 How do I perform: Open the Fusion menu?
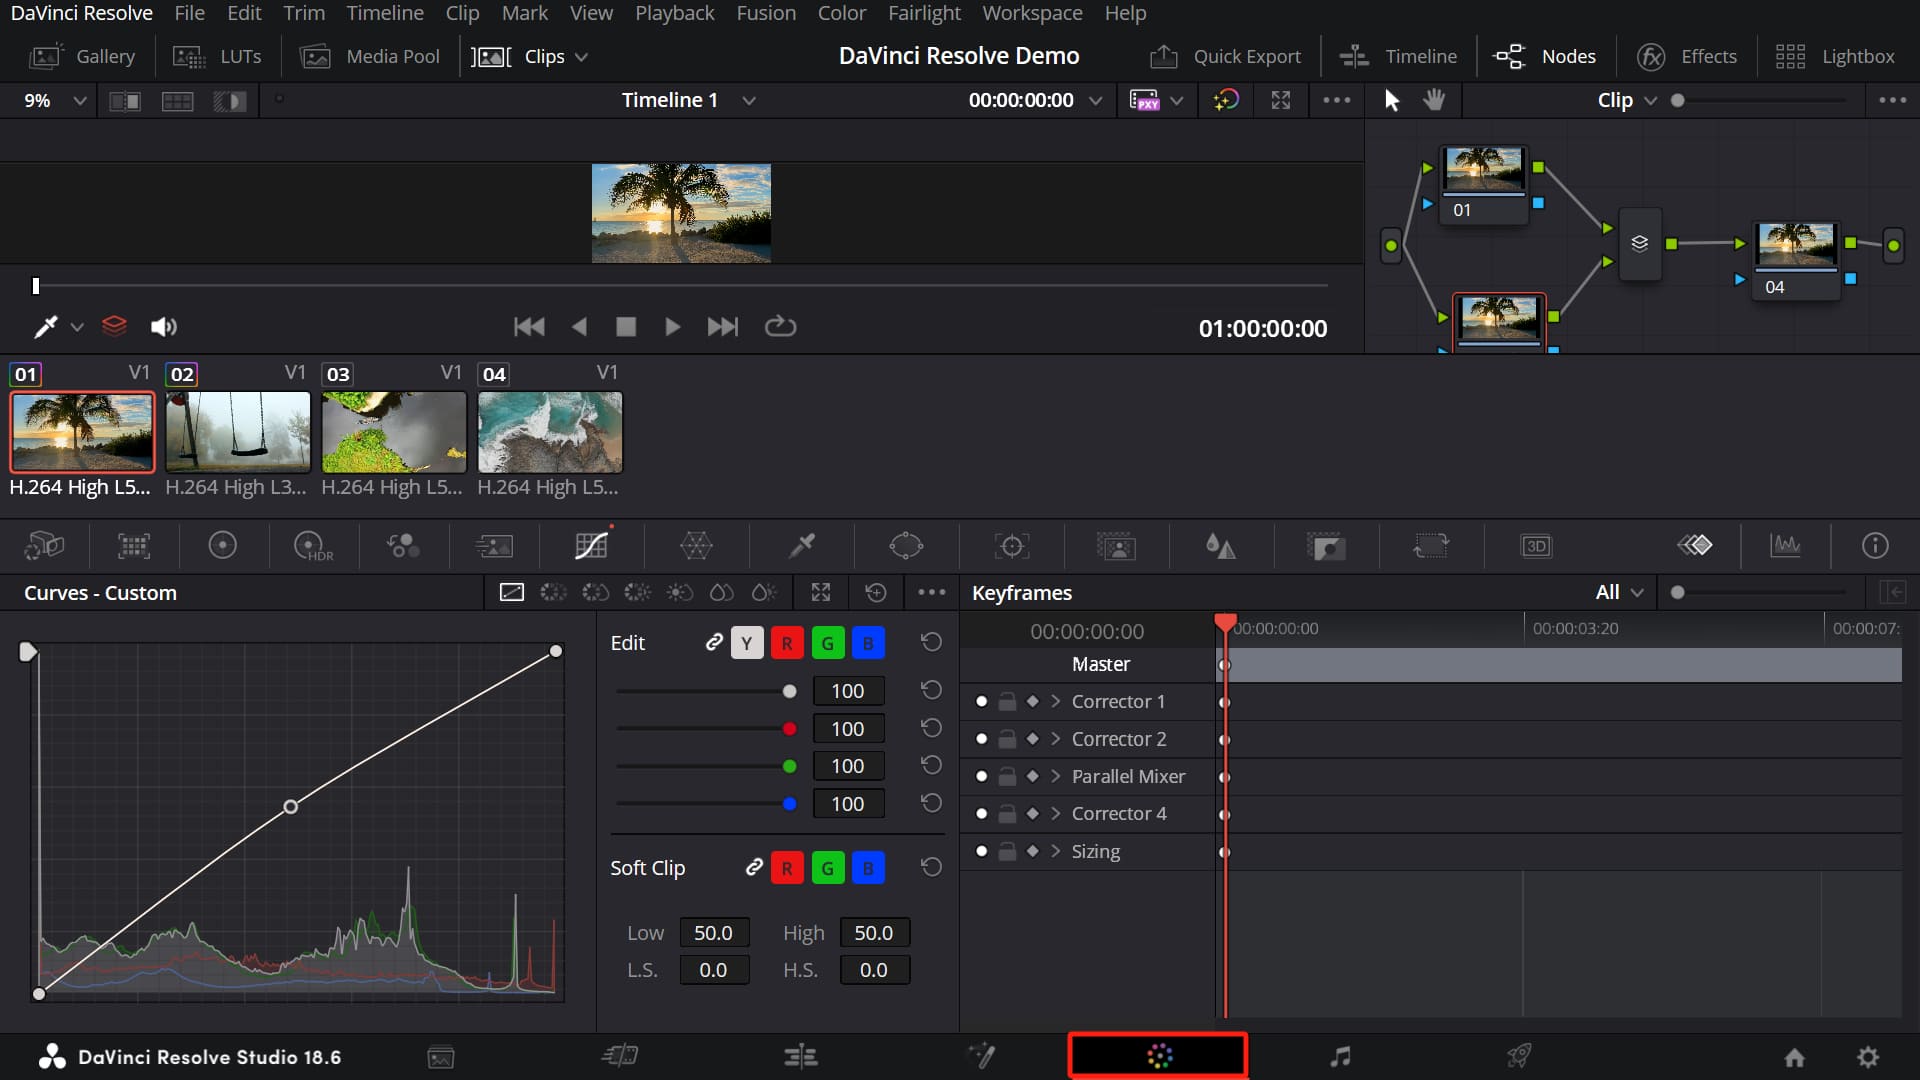pyautogui.click(x=766, y=13)
